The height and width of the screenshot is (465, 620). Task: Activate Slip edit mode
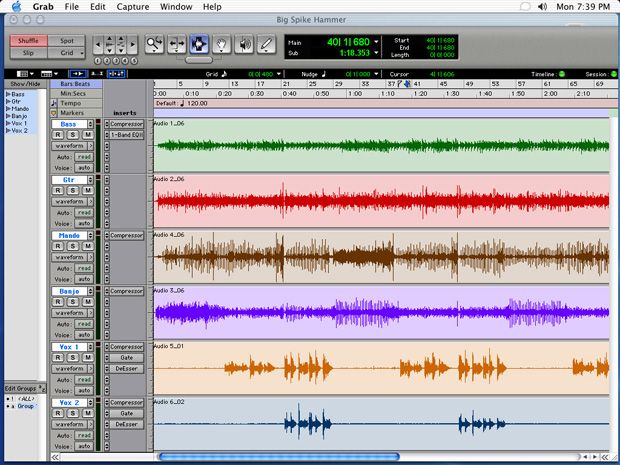(28, 53)
